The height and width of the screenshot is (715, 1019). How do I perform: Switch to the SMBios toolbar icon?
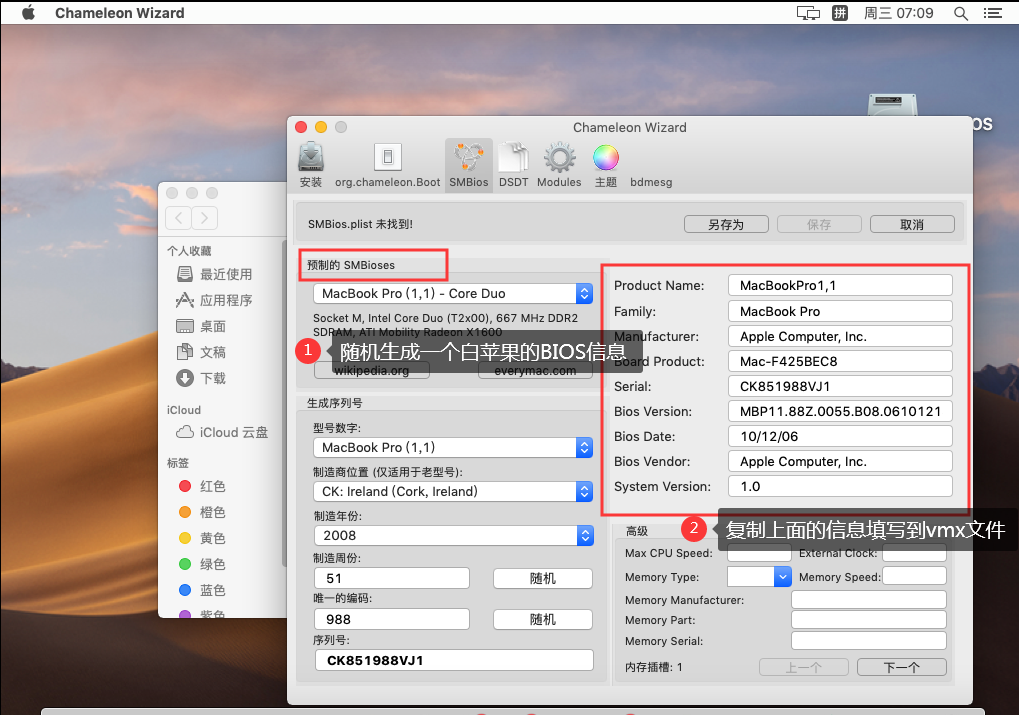click(x=469, y=164)
